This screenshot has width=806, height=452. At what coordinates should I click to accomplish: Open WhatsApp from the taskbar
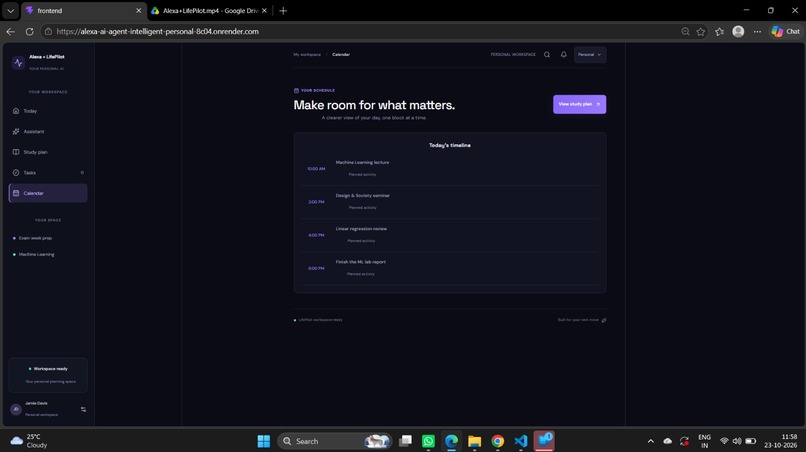tap(428, 441)
